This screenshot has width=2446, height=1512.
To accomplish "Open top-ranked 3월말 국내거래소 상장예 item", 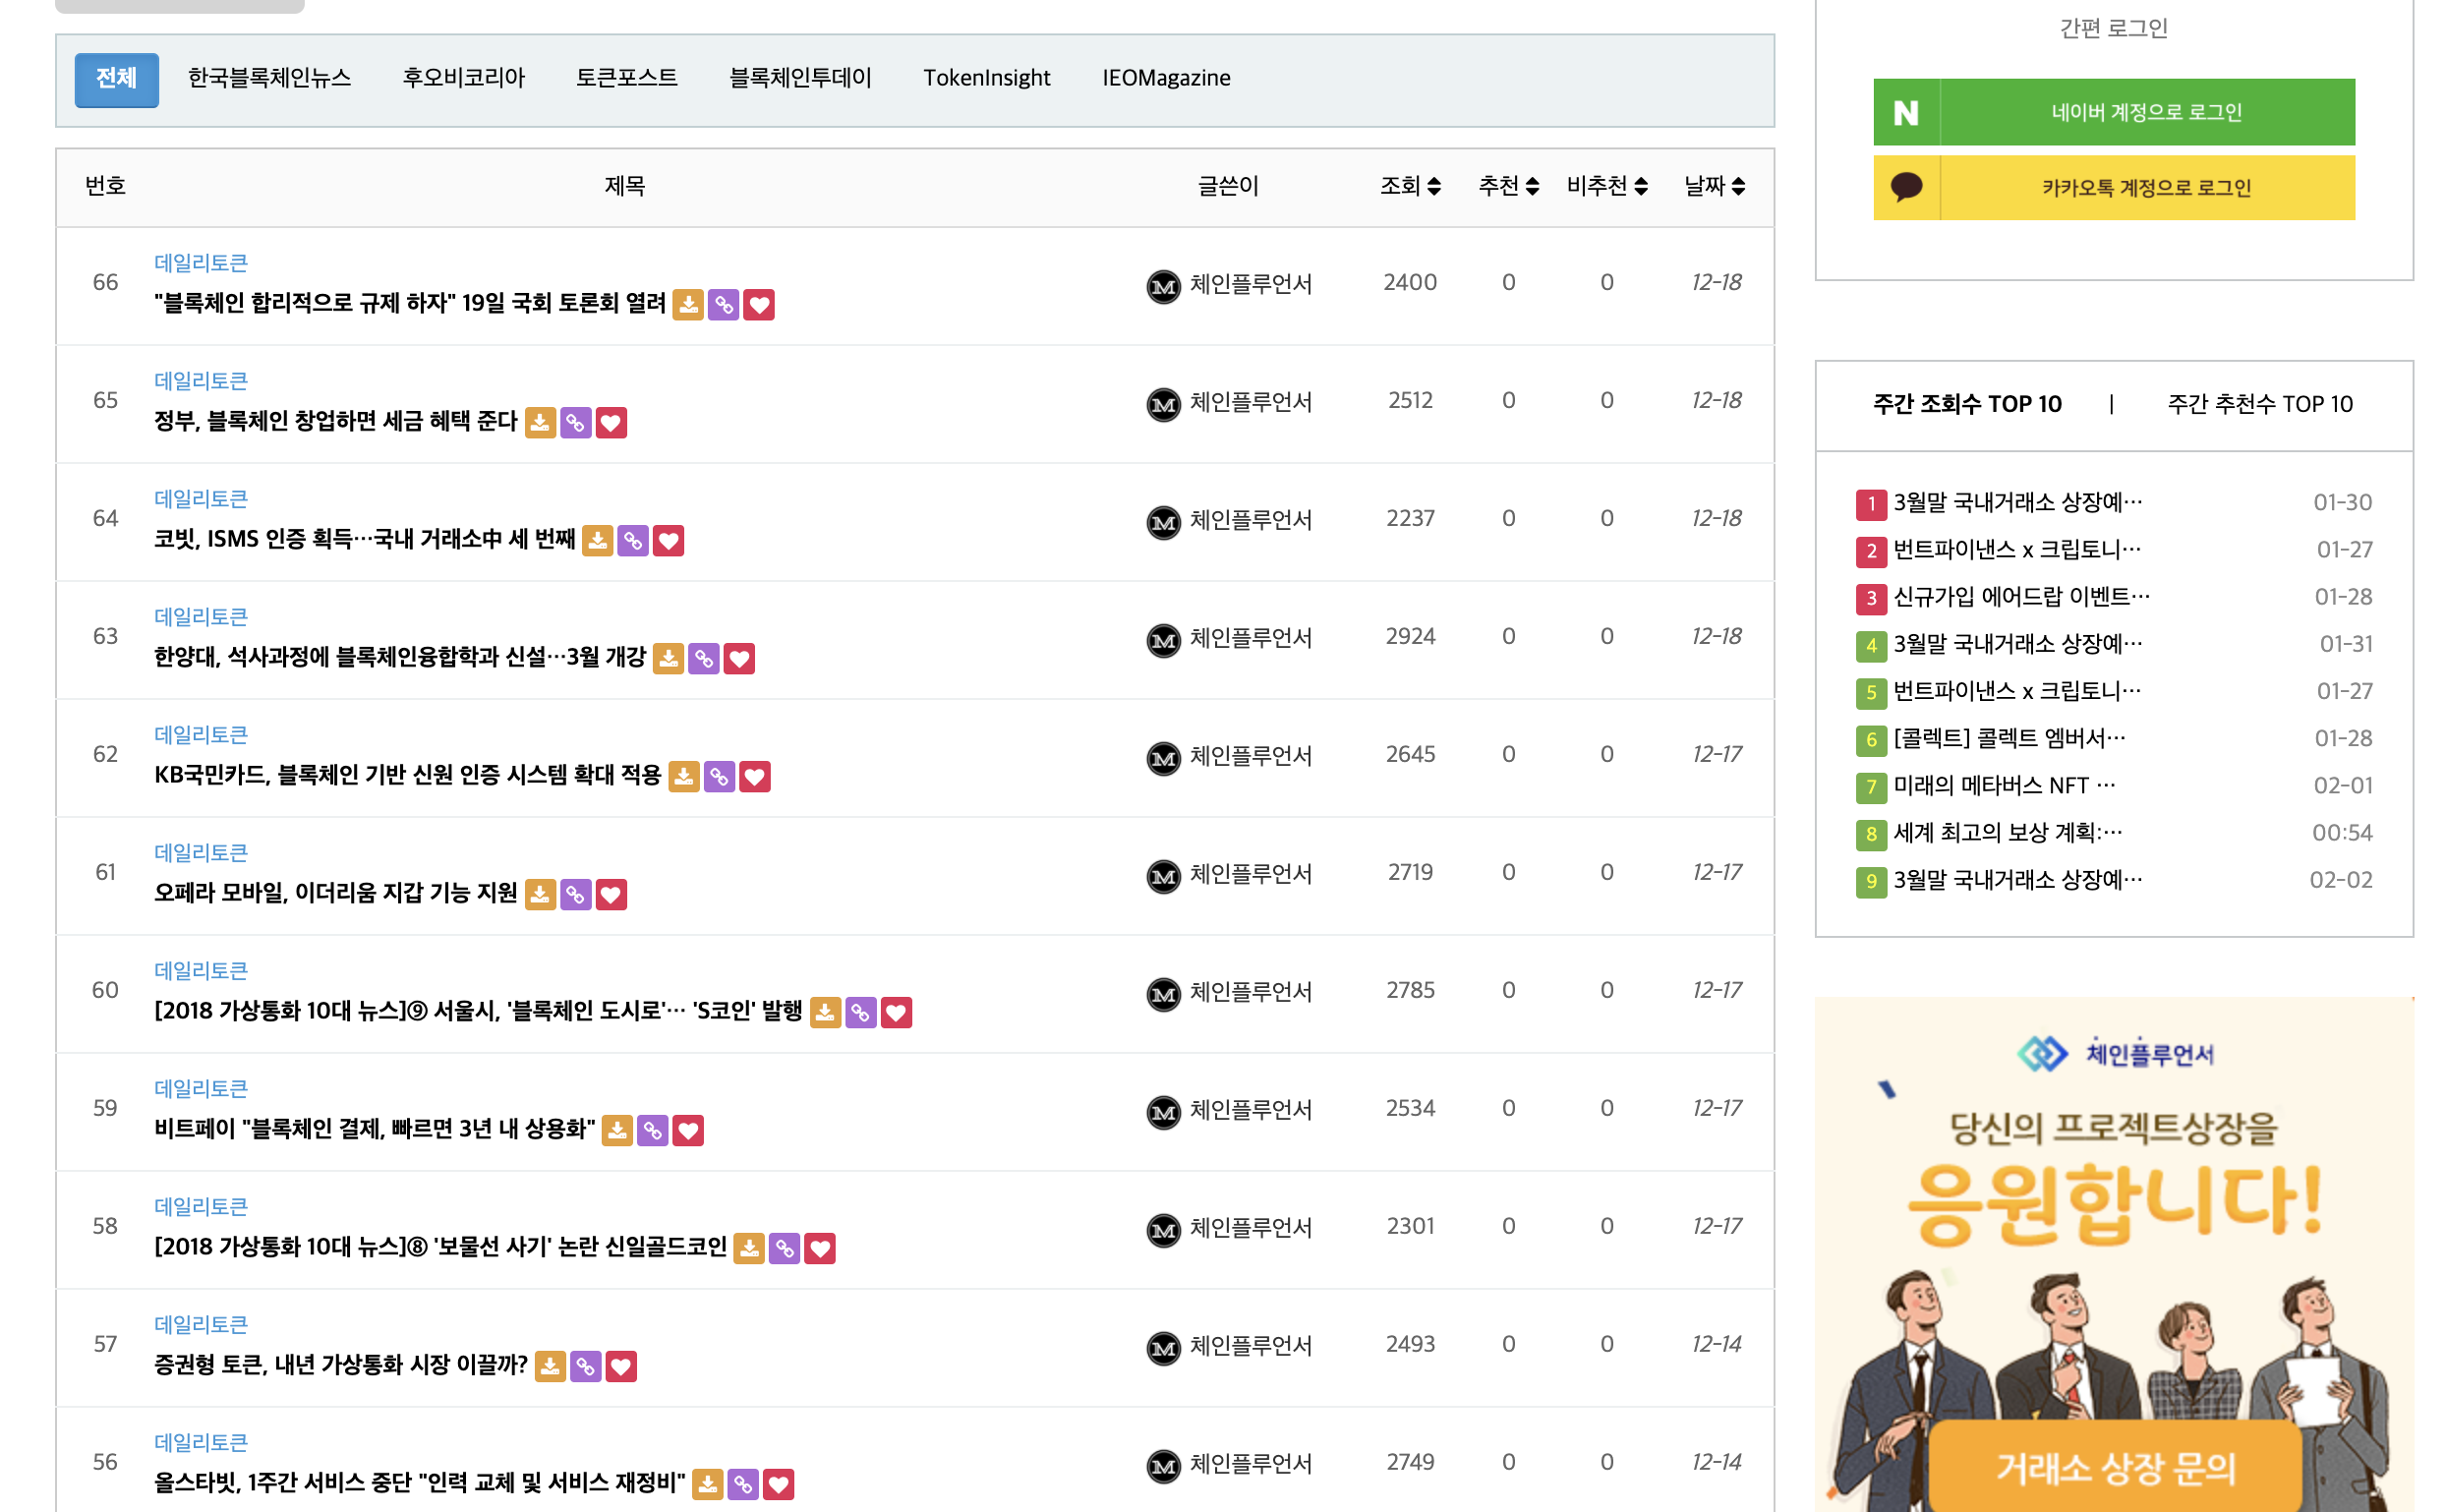I will point(2017,502).
